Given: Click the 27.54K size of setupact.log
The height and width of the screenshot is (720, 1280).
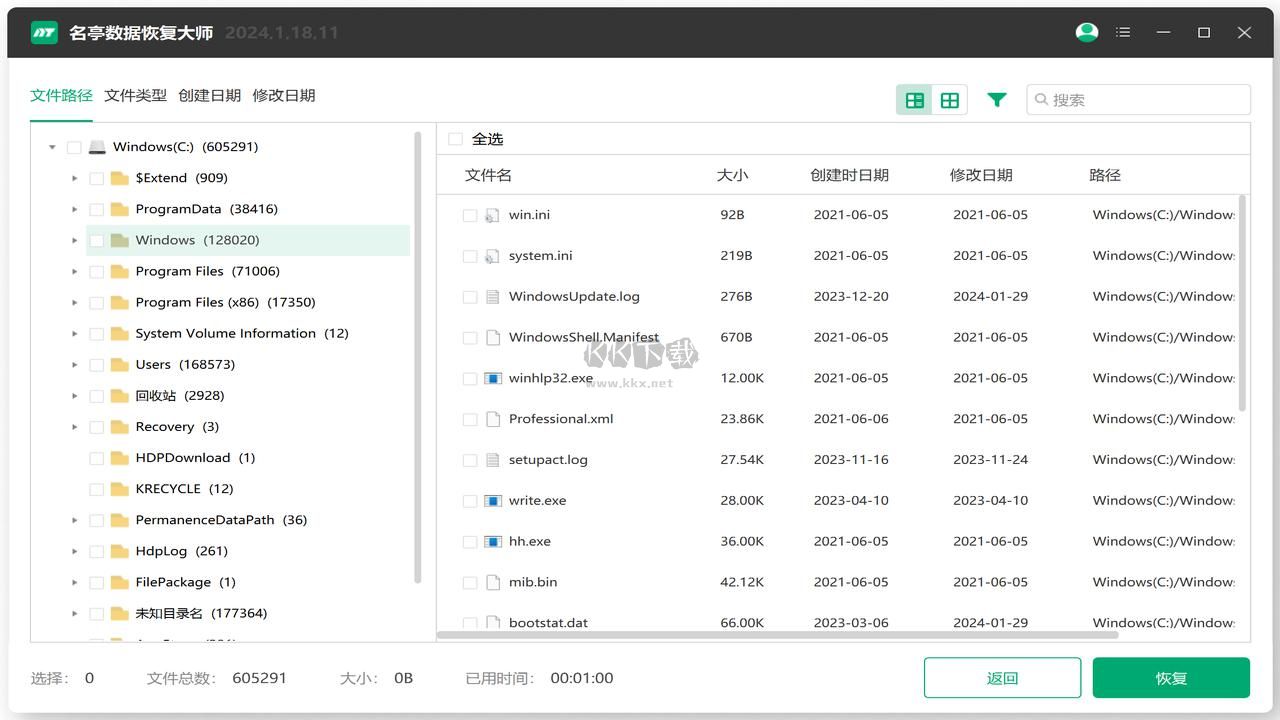Looking at the screenshot, I should pyautogui.click(x=742, y=460).
